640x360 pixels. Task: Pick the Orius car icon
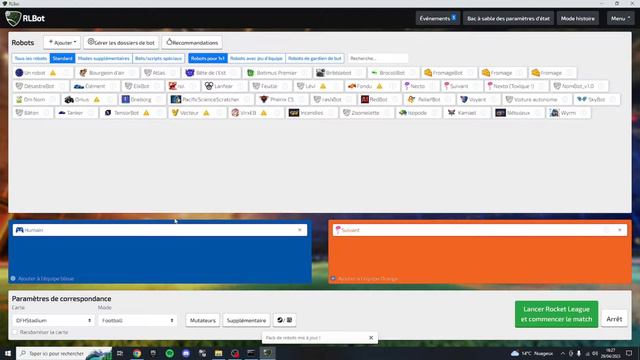tap(69, 99)
